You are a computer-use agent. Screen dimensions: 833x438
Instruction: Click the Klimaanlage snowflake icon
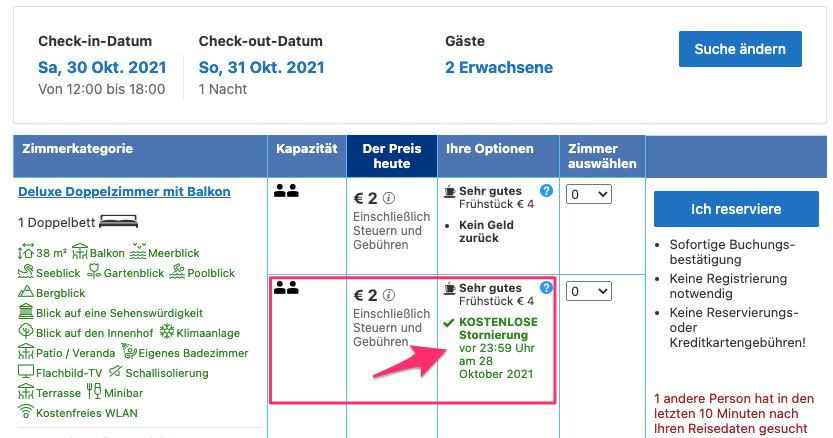point(167,332)
